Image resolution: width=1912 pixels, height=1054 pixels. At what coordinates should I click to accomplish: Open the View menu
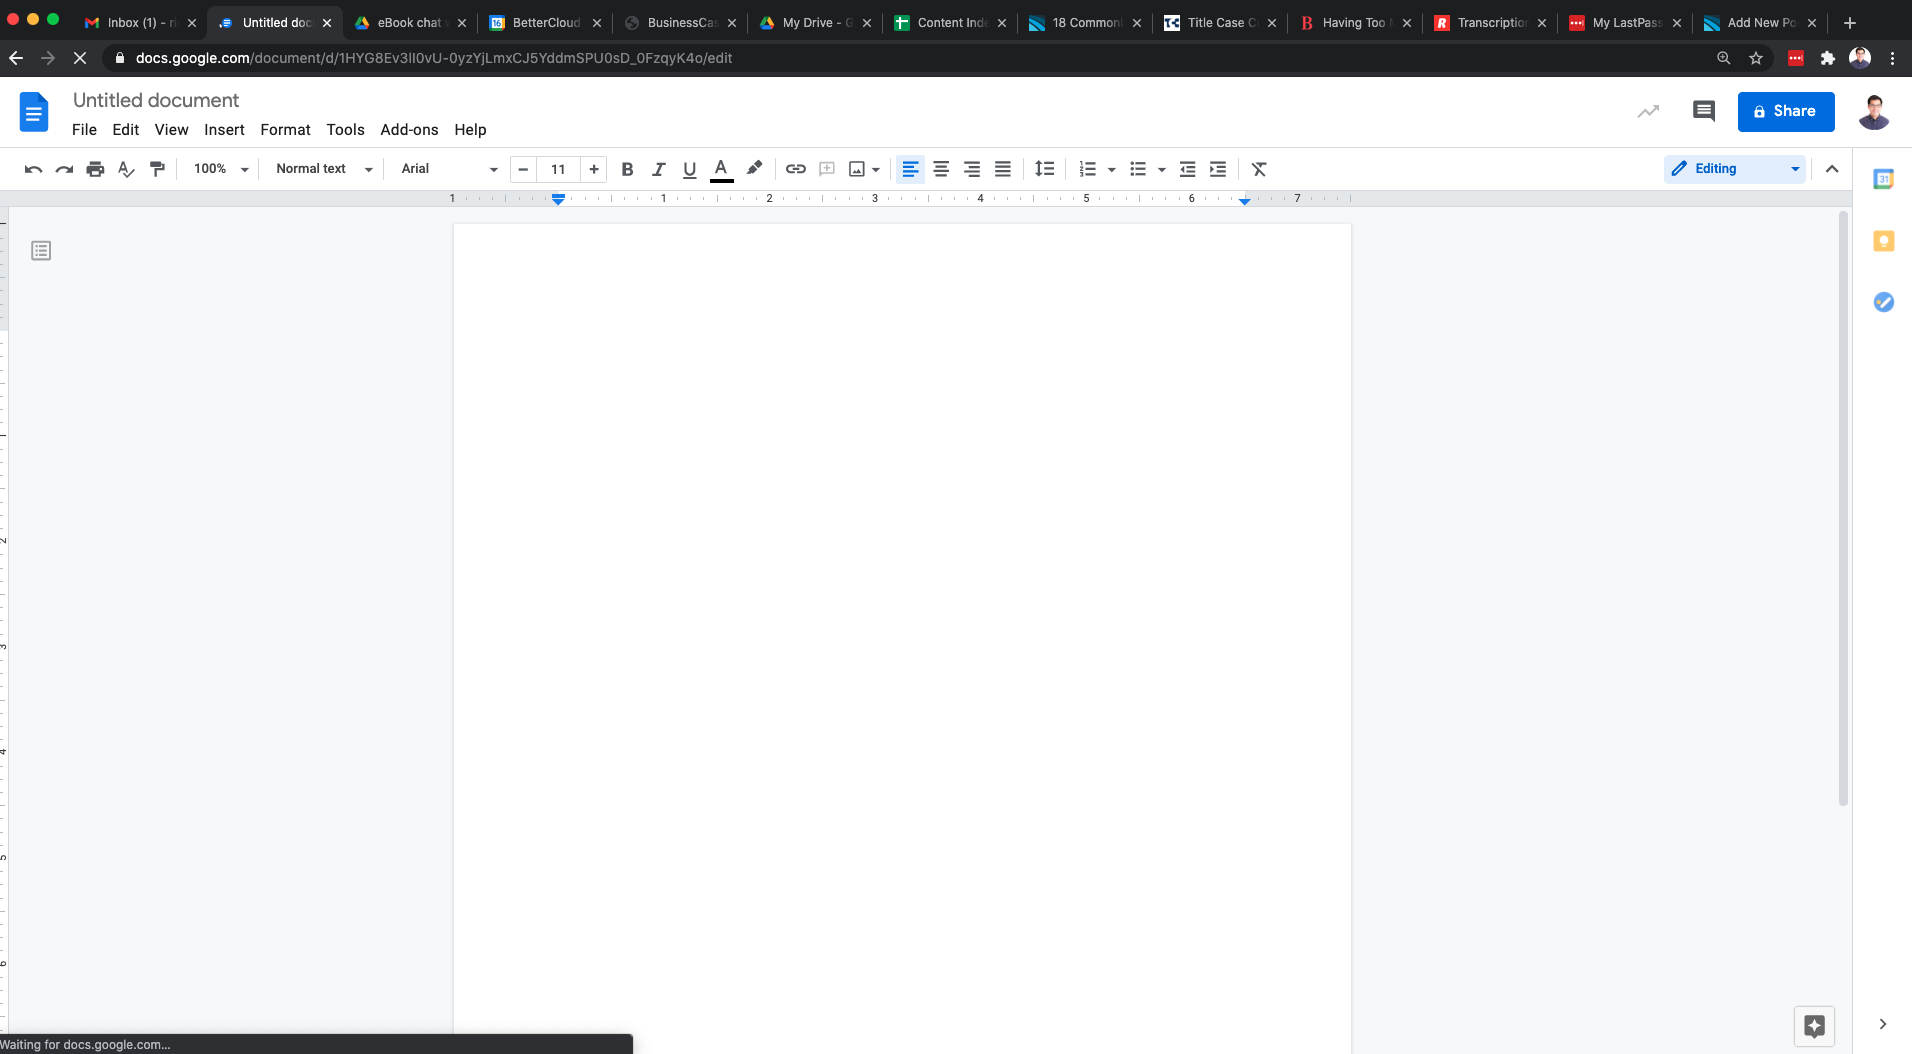tap(171, 130)
